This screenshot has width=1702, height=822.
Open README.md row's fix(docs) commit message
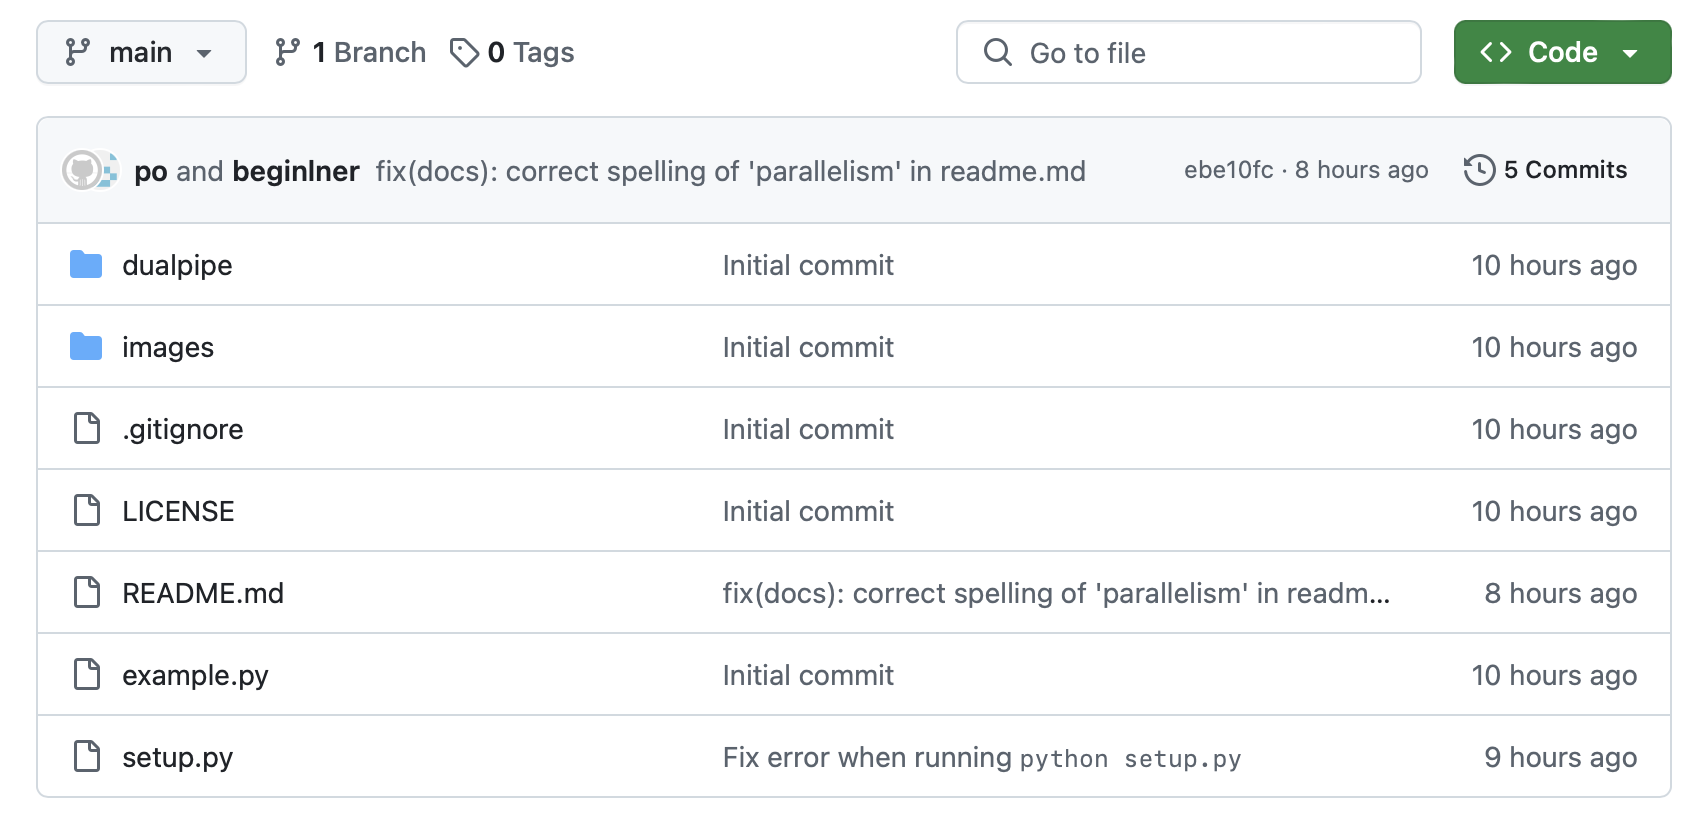coord(1056,593)
